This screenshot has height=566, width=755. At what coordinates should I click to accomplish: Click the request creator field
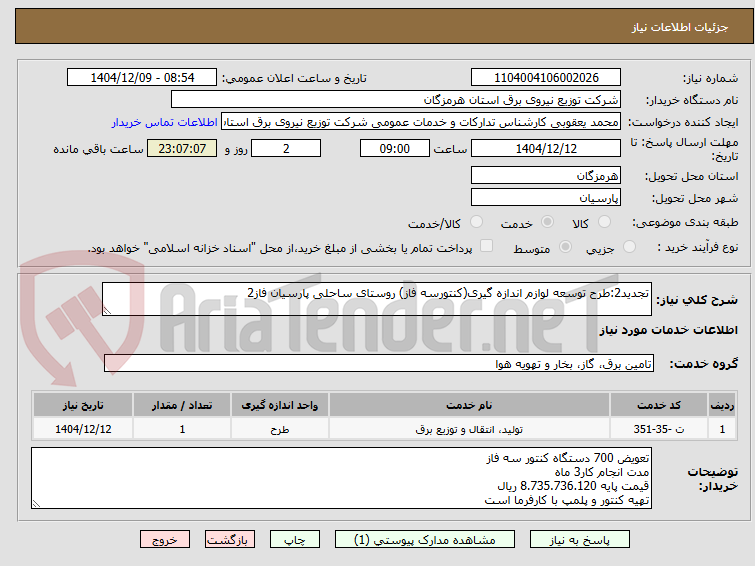pos(421,122)
